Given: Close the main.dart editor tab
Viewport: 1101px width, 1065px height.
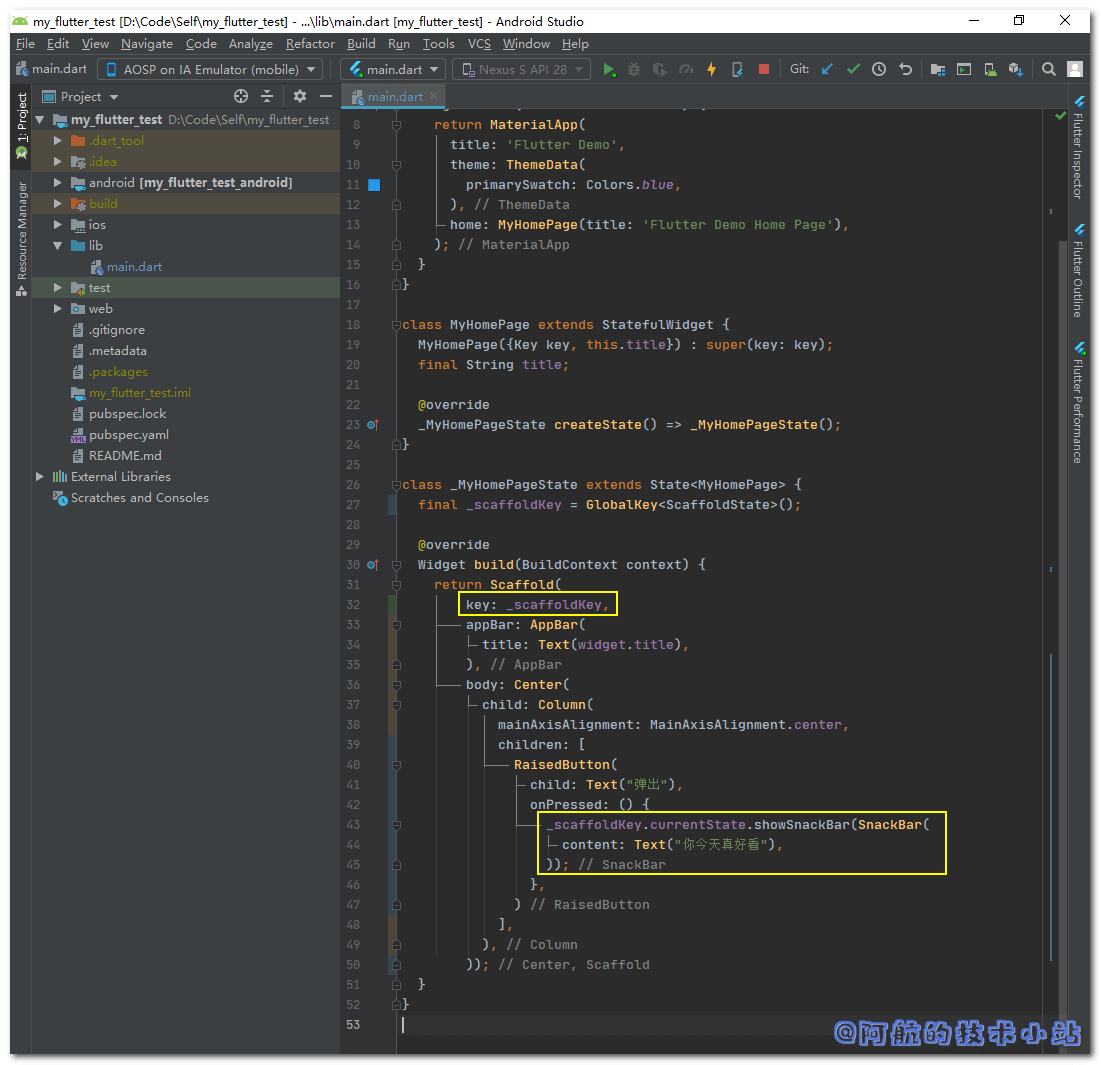Looking at the screenshot, I should 434,96.
